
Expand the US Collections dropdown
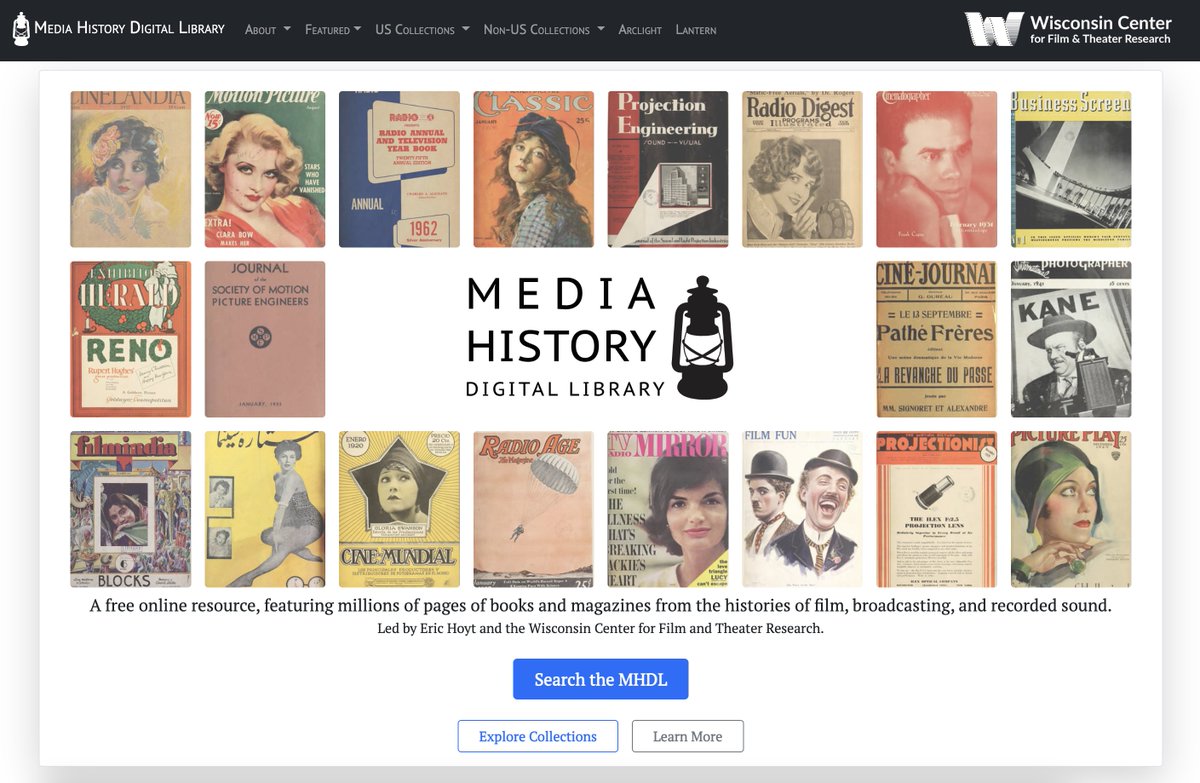[421, 30]
